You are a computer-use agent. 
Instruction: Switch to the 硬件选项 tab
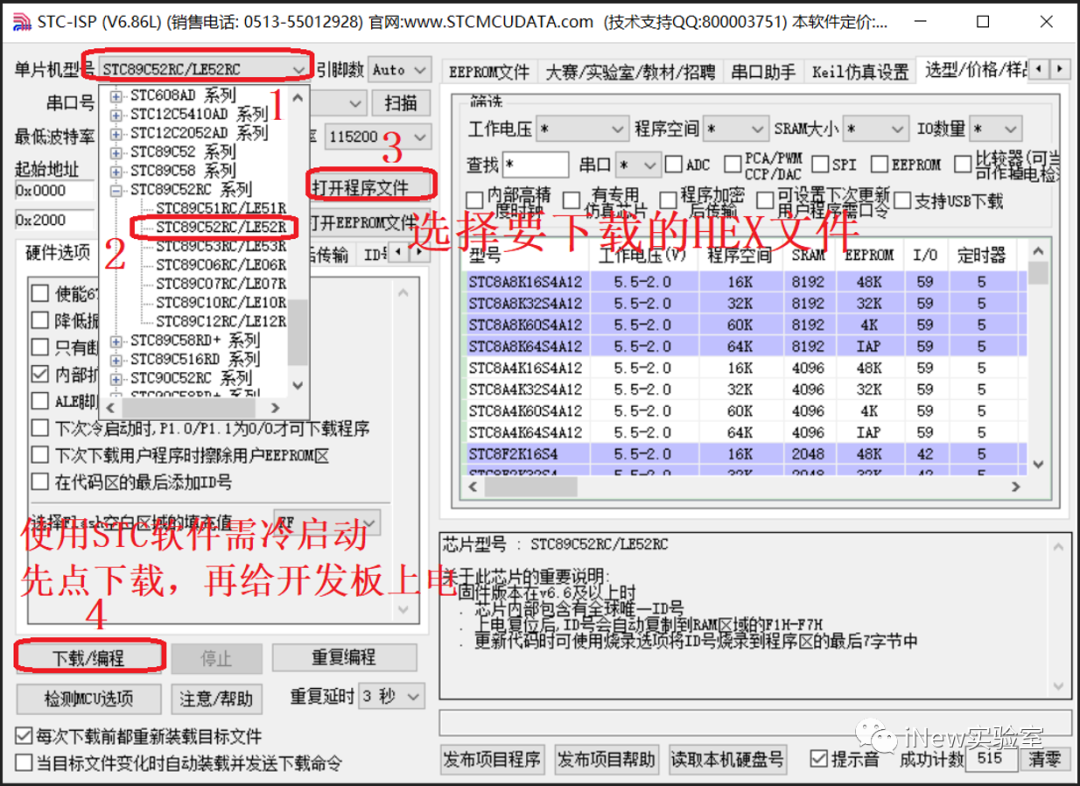click(58, 253)
